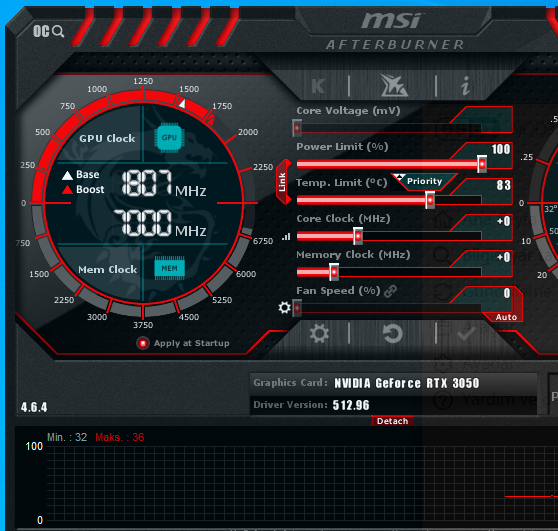Click the version number 4.6.4
The width and height of the screenshot is (558, 531).
tap(34, 407)
